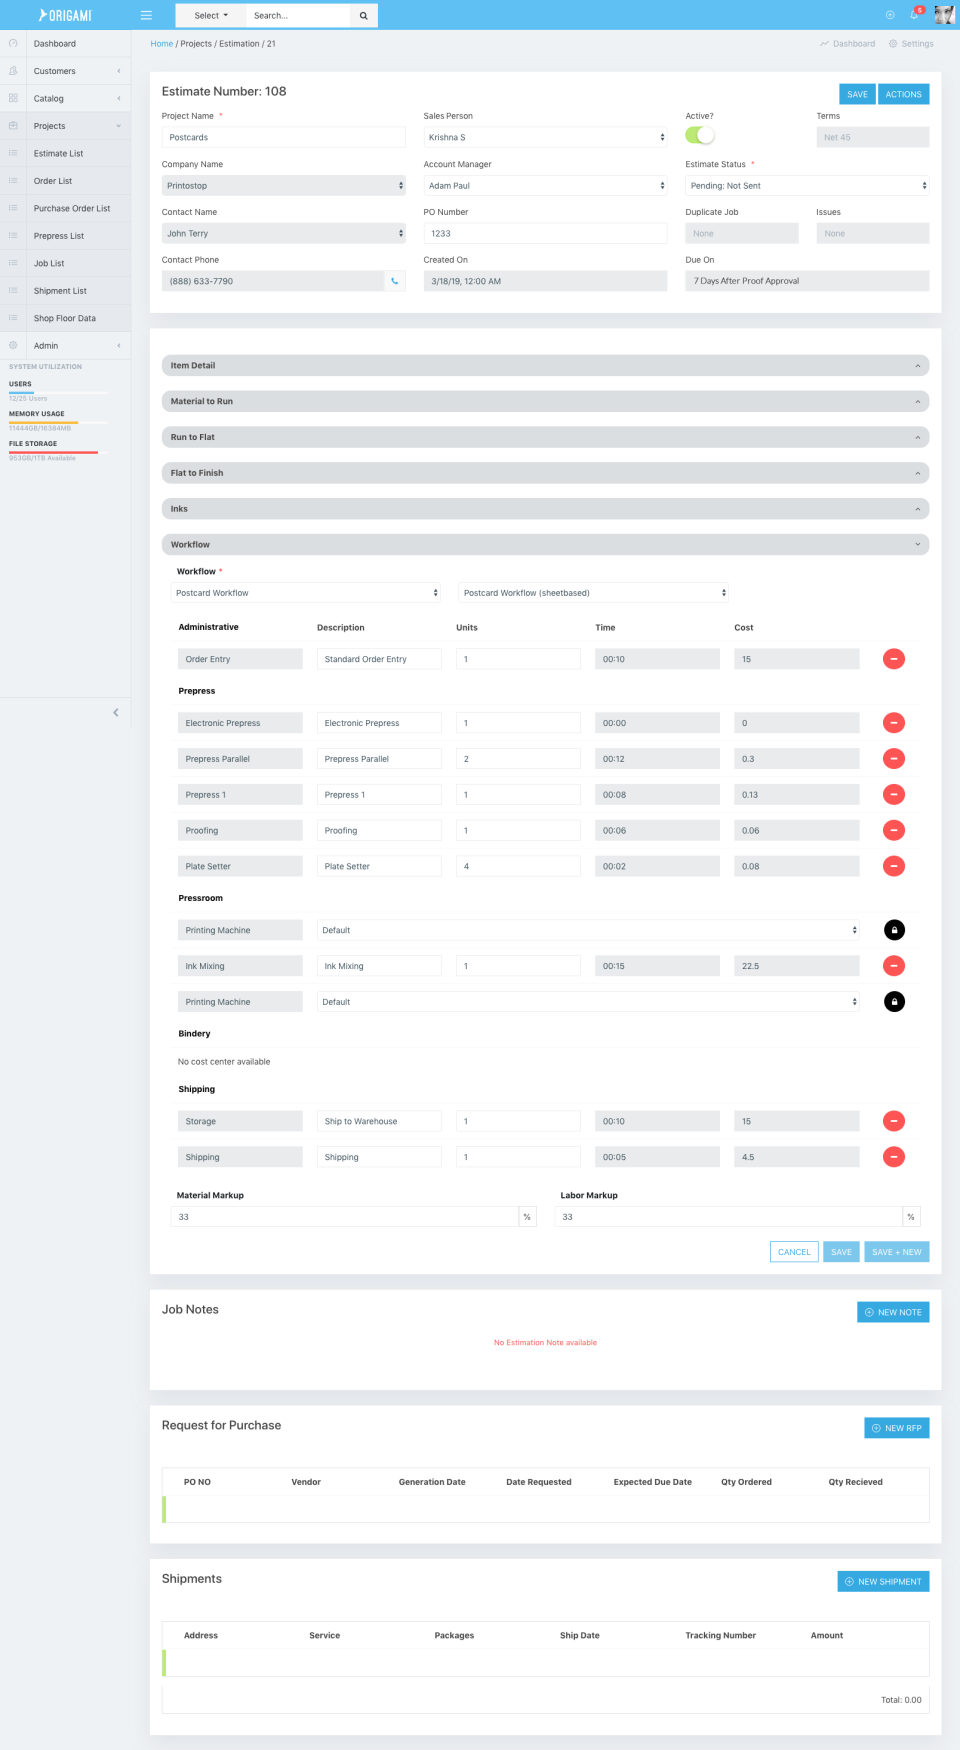Remove the Order Entry workflow row
960x1750 pixels.
pos(894,659)
